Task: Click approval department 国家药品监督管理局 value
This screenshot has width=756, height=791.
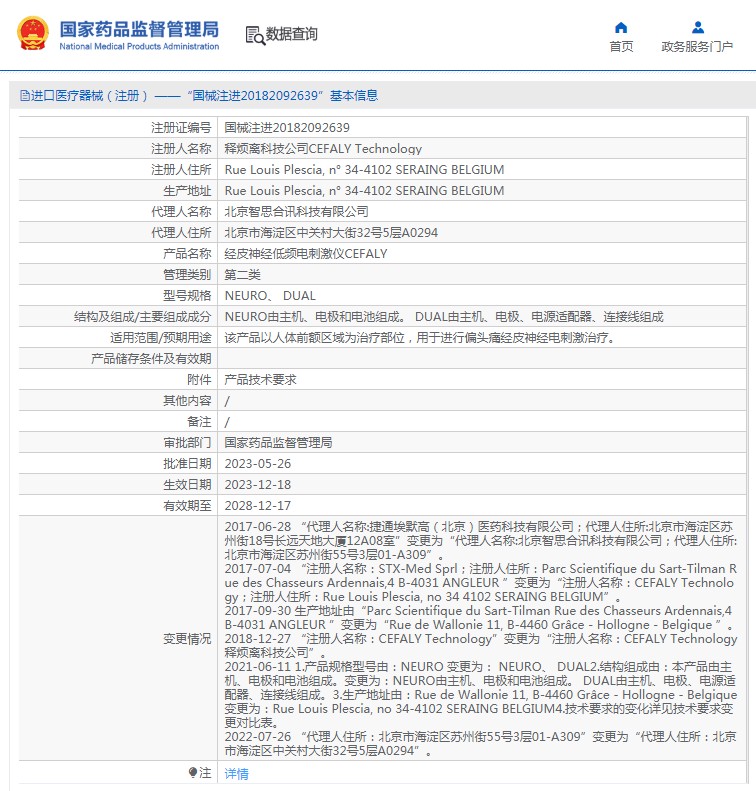Action: coord(278,443)
